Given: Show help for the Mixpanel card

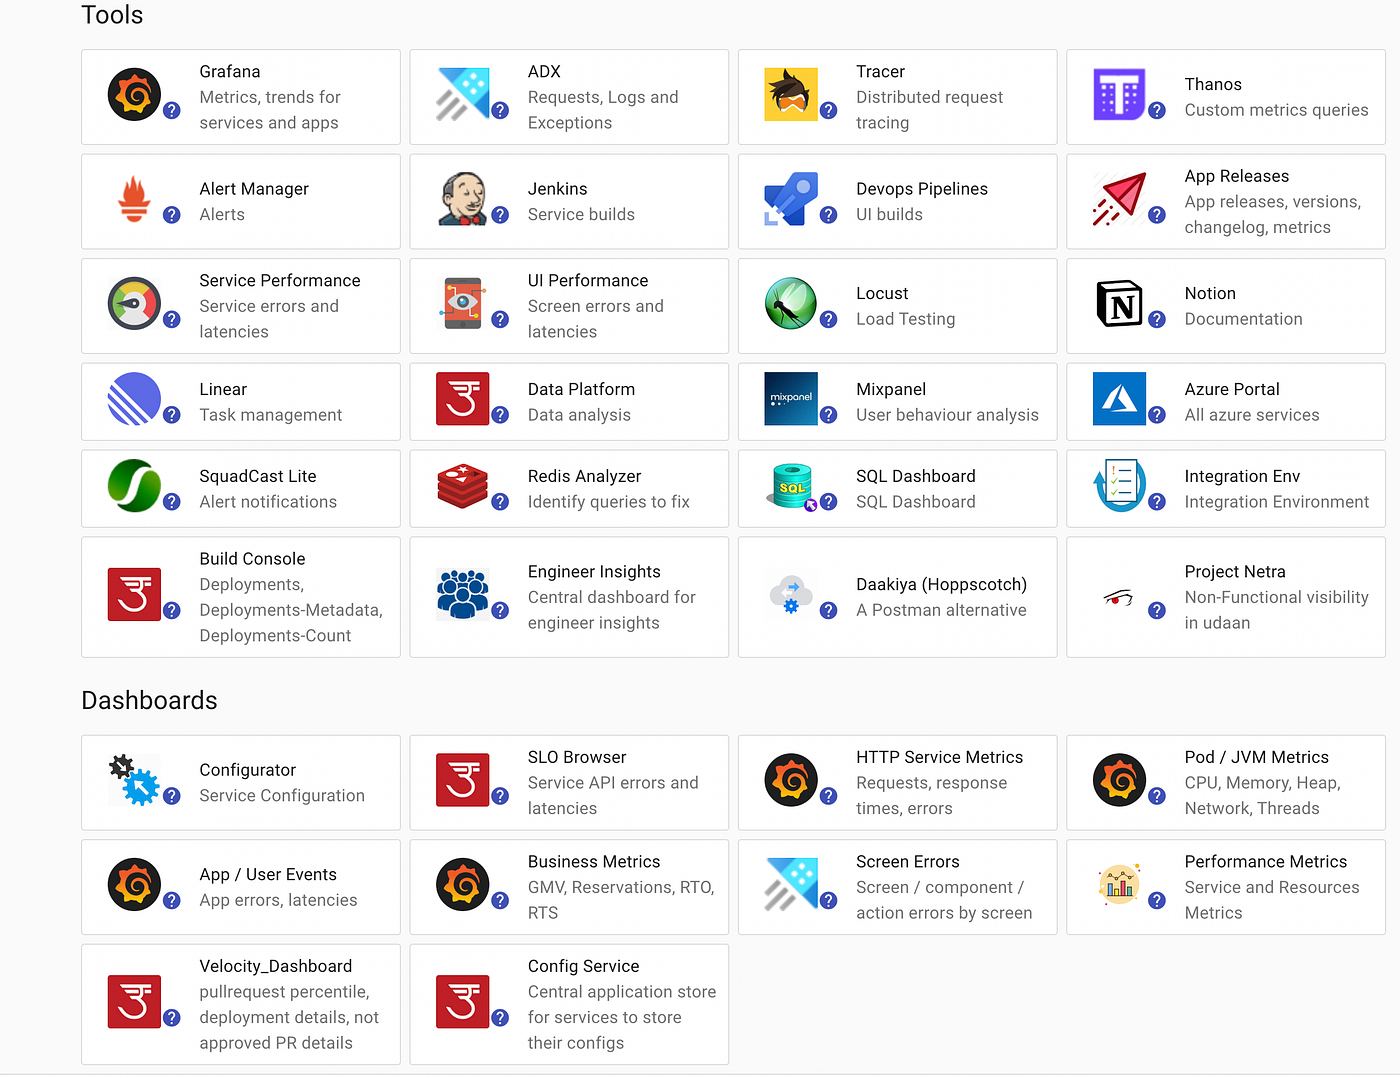Looking at the screenshot, I should pos(829,415).
